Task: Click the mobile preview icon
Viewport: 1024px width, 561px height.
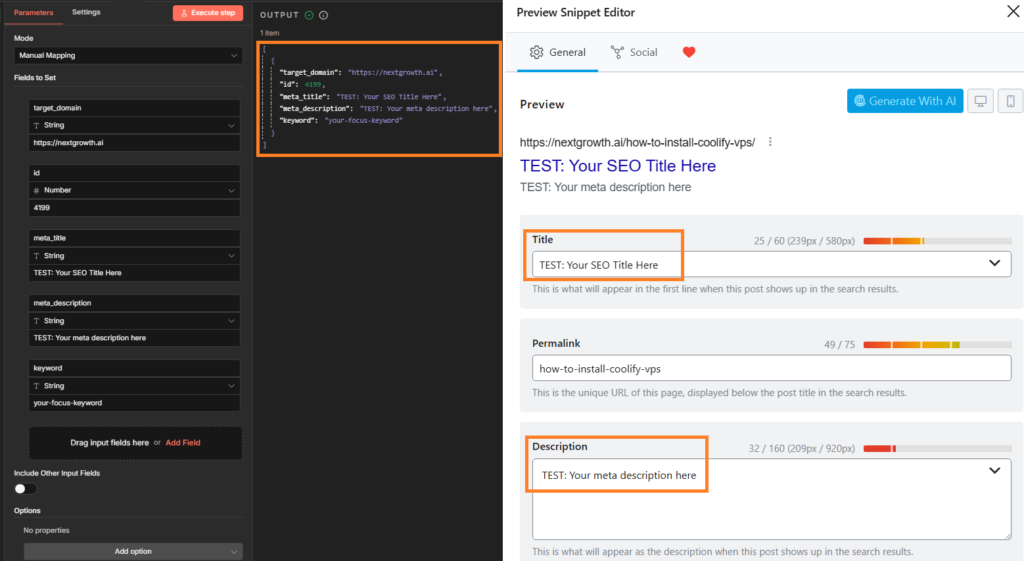Action: click(1010, 101)
